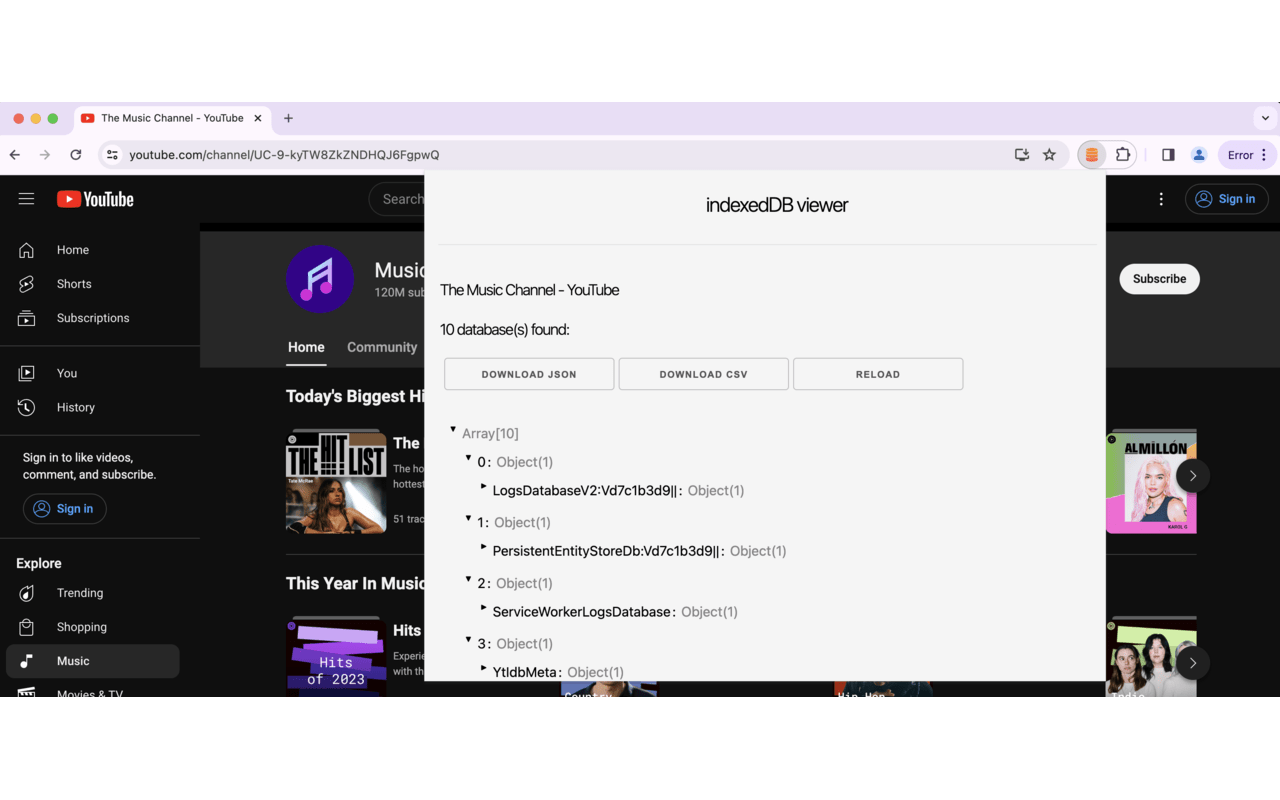
Task: Click the install app icon in address bar
Action: (1021, 155)
